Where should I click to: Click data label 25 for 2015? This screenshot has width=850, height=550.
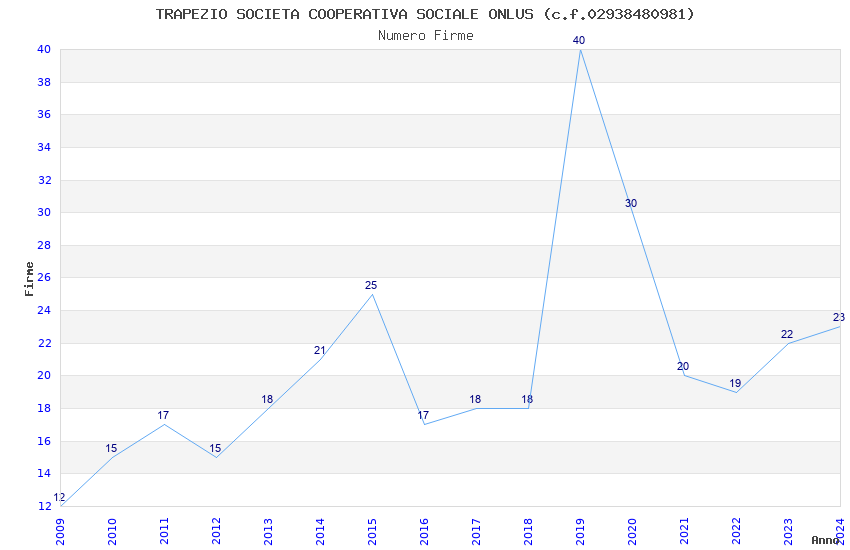[x=371, y=285]
